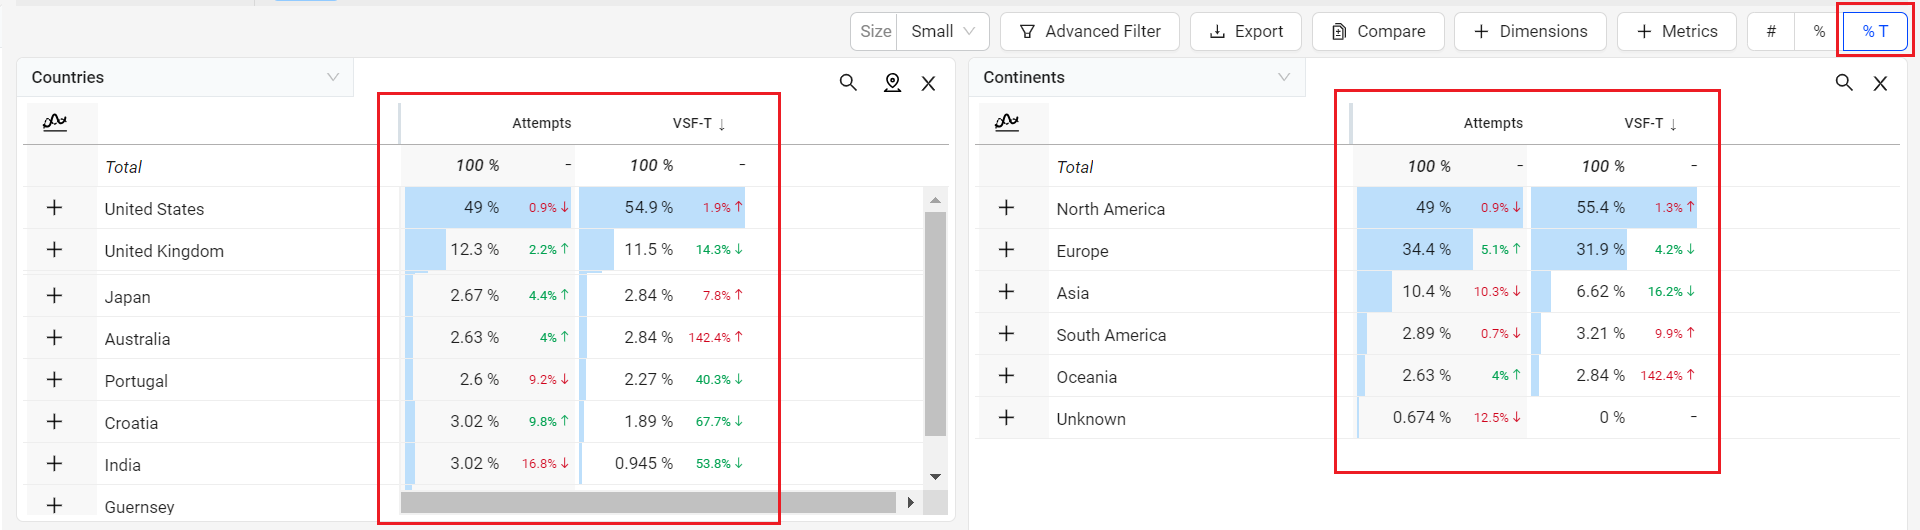Switch to the # absolute values view
The width and height of the screenshot is (1920, 530).
pos(1771,31)
